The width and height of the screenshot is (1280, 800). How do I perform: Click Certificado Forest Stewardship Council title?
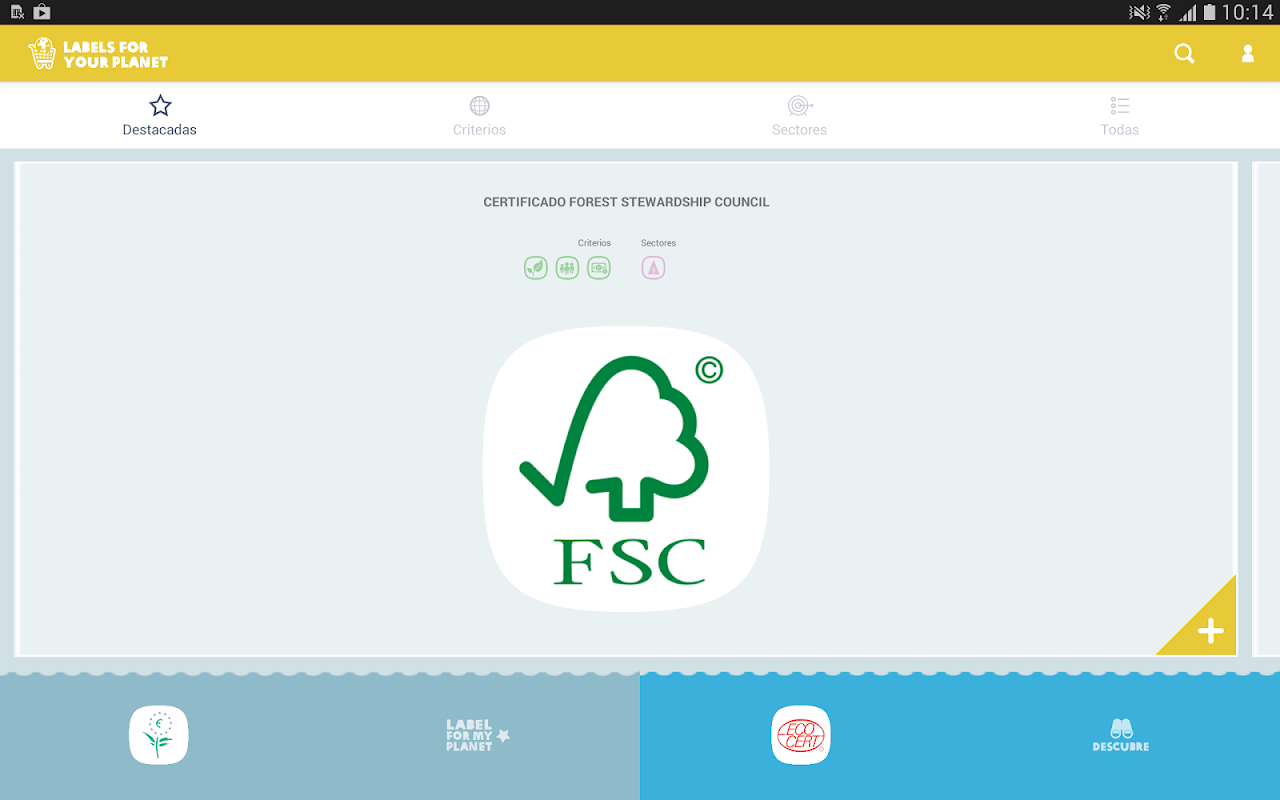tap(626, 202)
